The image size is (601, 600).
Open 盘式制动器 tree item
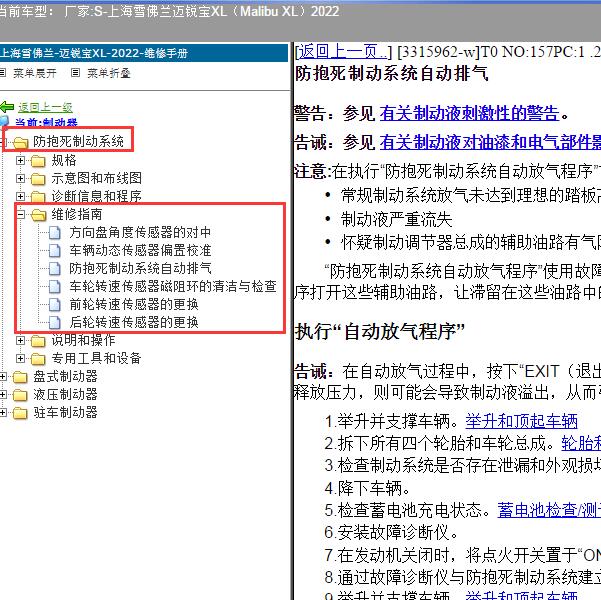click(x=65, y=376)
